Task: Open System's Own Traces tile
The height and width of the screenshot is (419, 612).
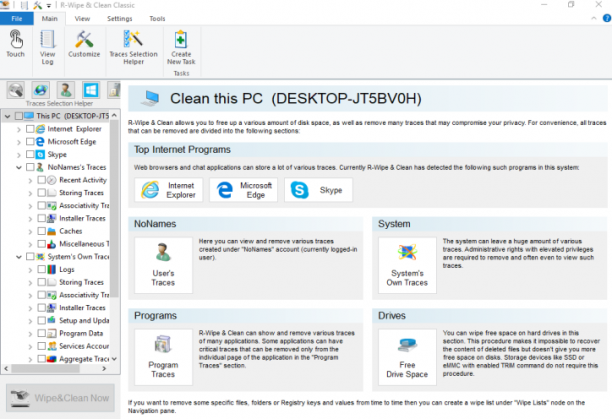Action: tap(407, 265)
